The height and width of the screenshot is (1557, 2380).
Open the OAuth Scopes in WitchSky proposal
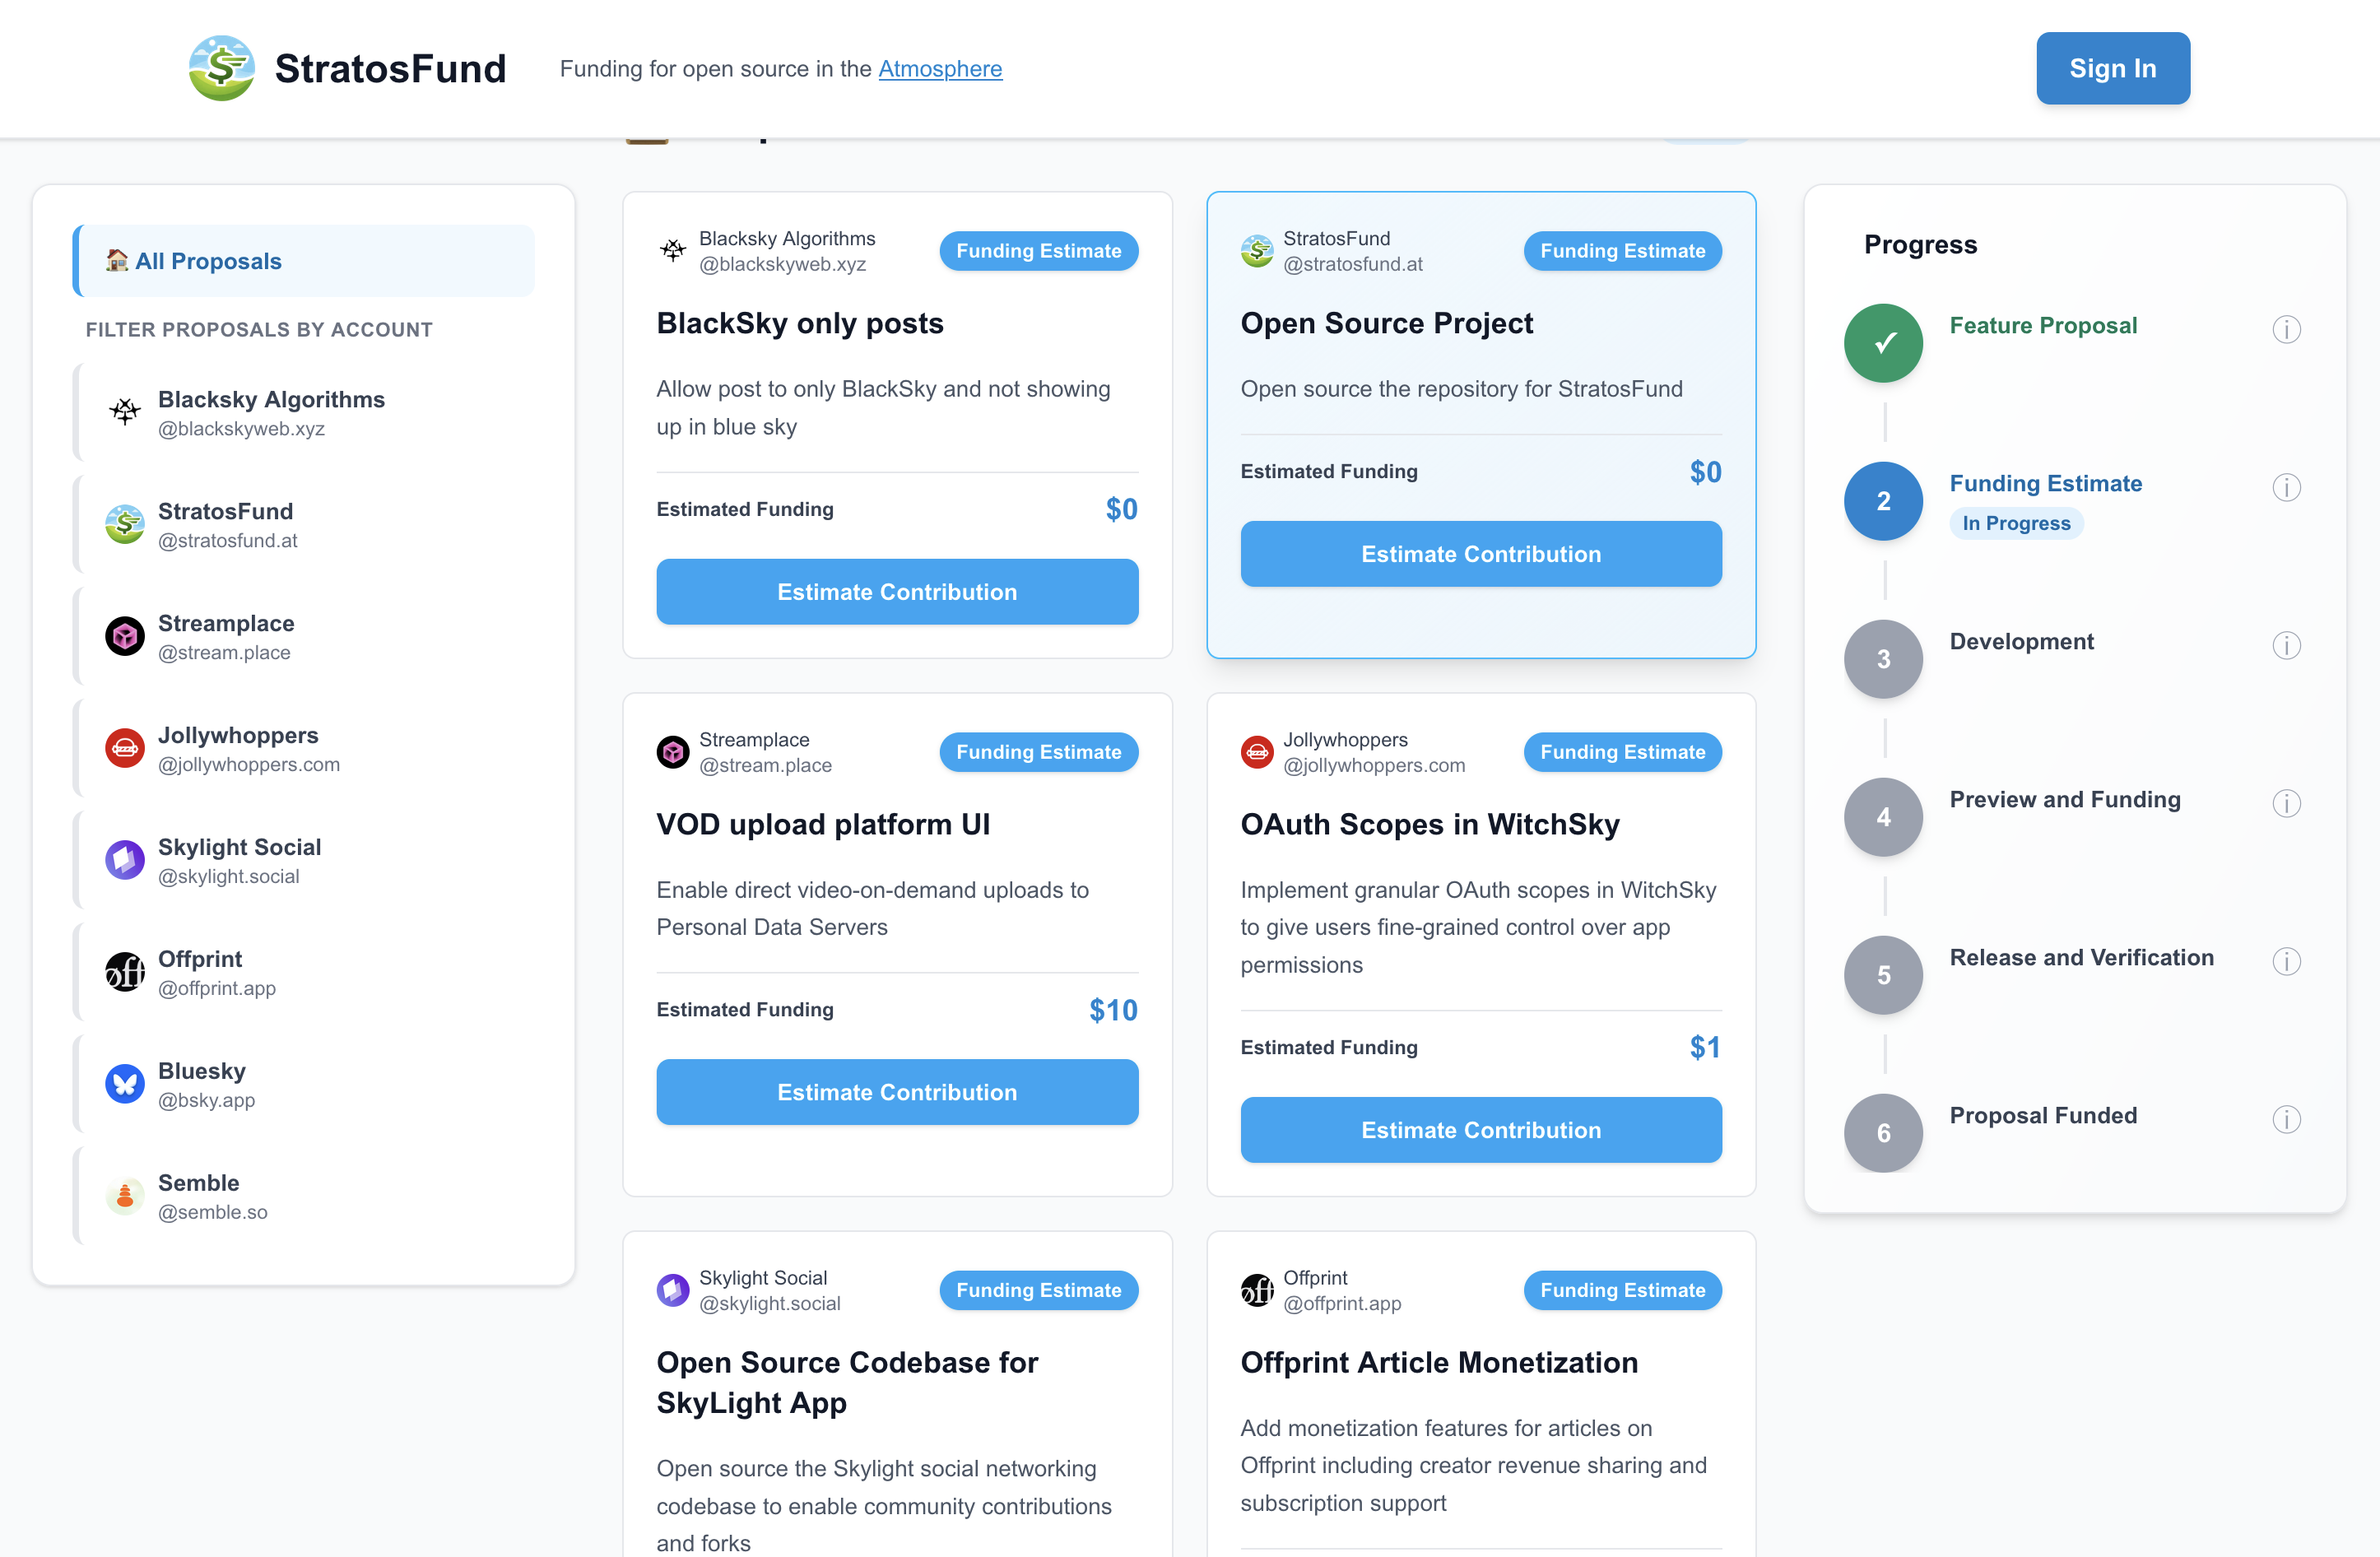pyautogui.click(x=1429, y=824)
